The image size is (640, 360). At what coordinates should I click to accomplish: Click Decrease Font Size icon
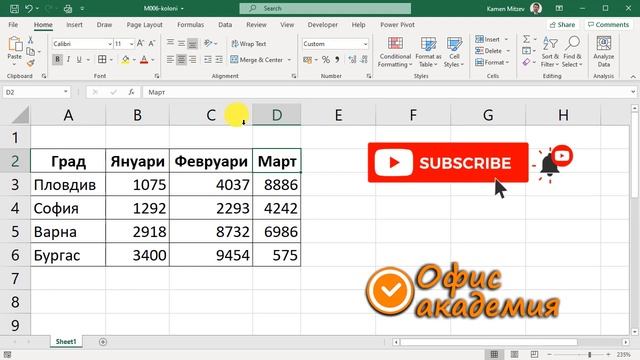tap(152, 43)
